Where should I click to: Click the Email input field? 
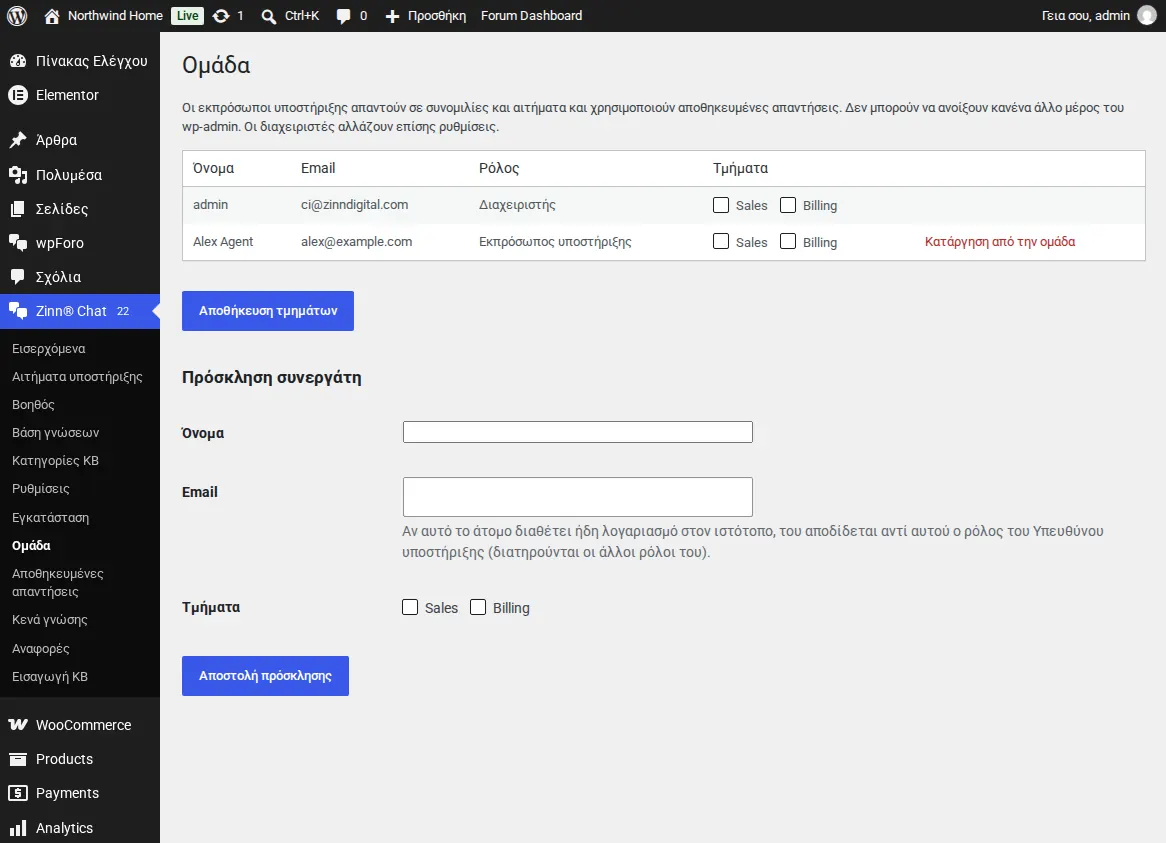(x=578, y=497)
